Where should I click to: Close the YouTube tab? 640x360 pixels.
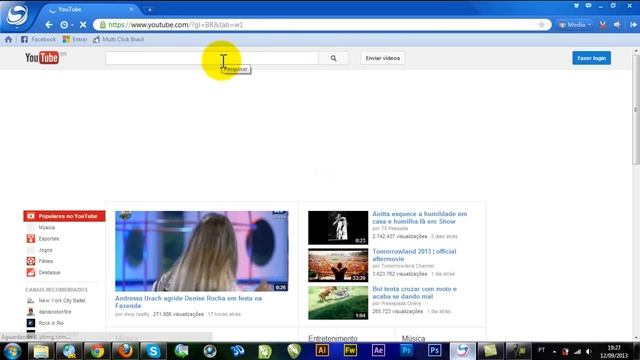[x=131, y=9]
